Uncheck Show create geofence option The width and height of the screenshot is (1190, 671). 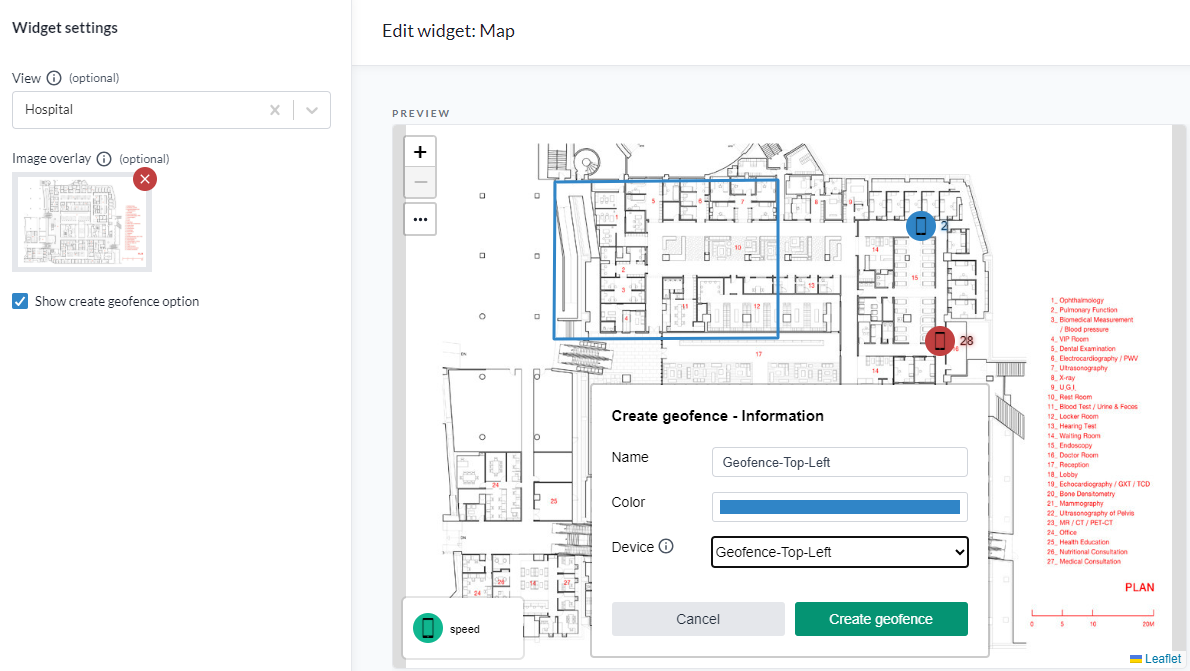pyautogui.click(x=20, y=301)
